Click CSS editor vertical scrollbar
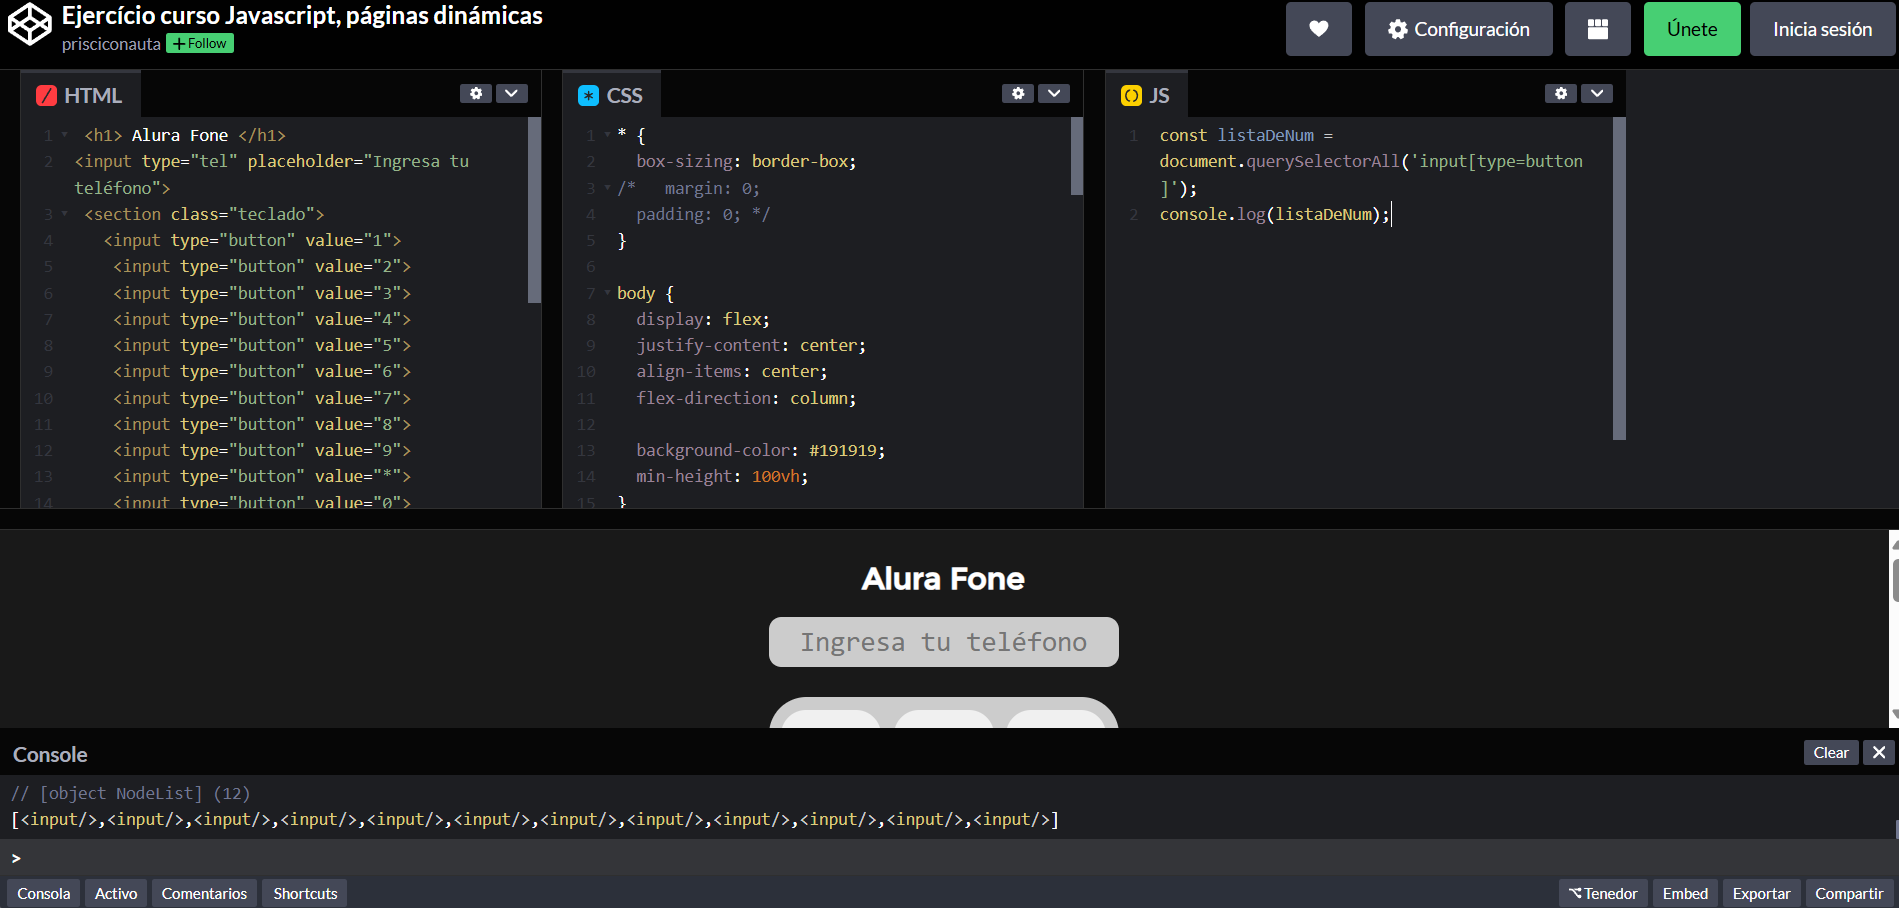The image size is (1899, 908). click(1077, 156)
